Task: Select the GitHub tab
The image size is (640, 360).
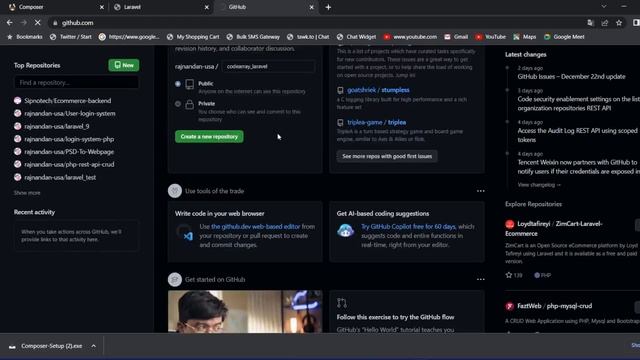Action: coord(266,7)
